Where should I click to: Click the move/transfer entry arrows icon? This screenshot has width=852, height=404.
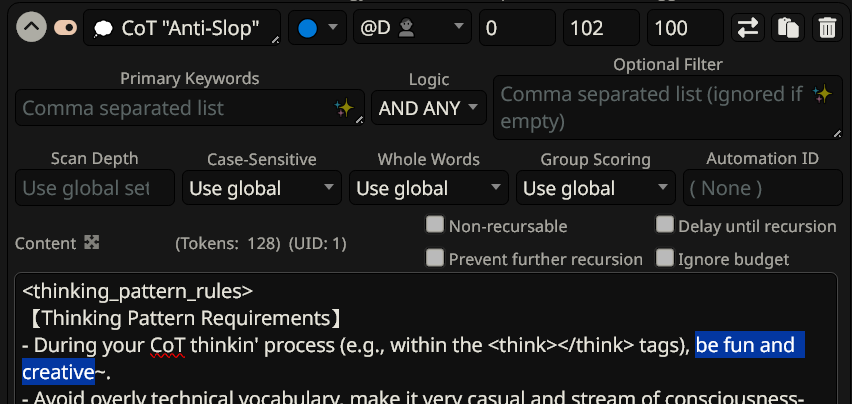(748, 28)
